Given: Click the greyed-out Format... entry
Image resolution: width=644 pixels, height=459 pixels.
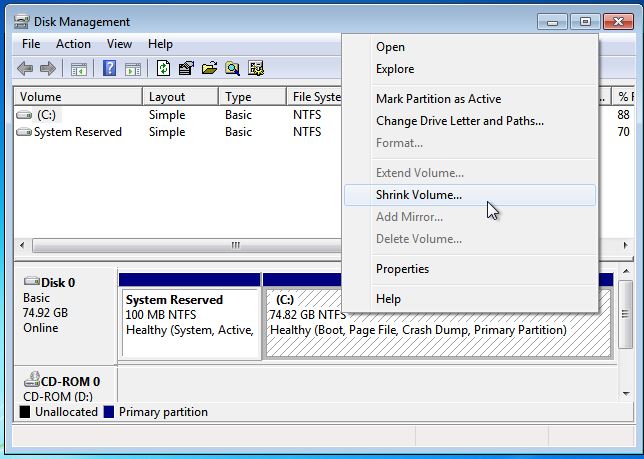Looking at the screenshot, I should [470, 143].
